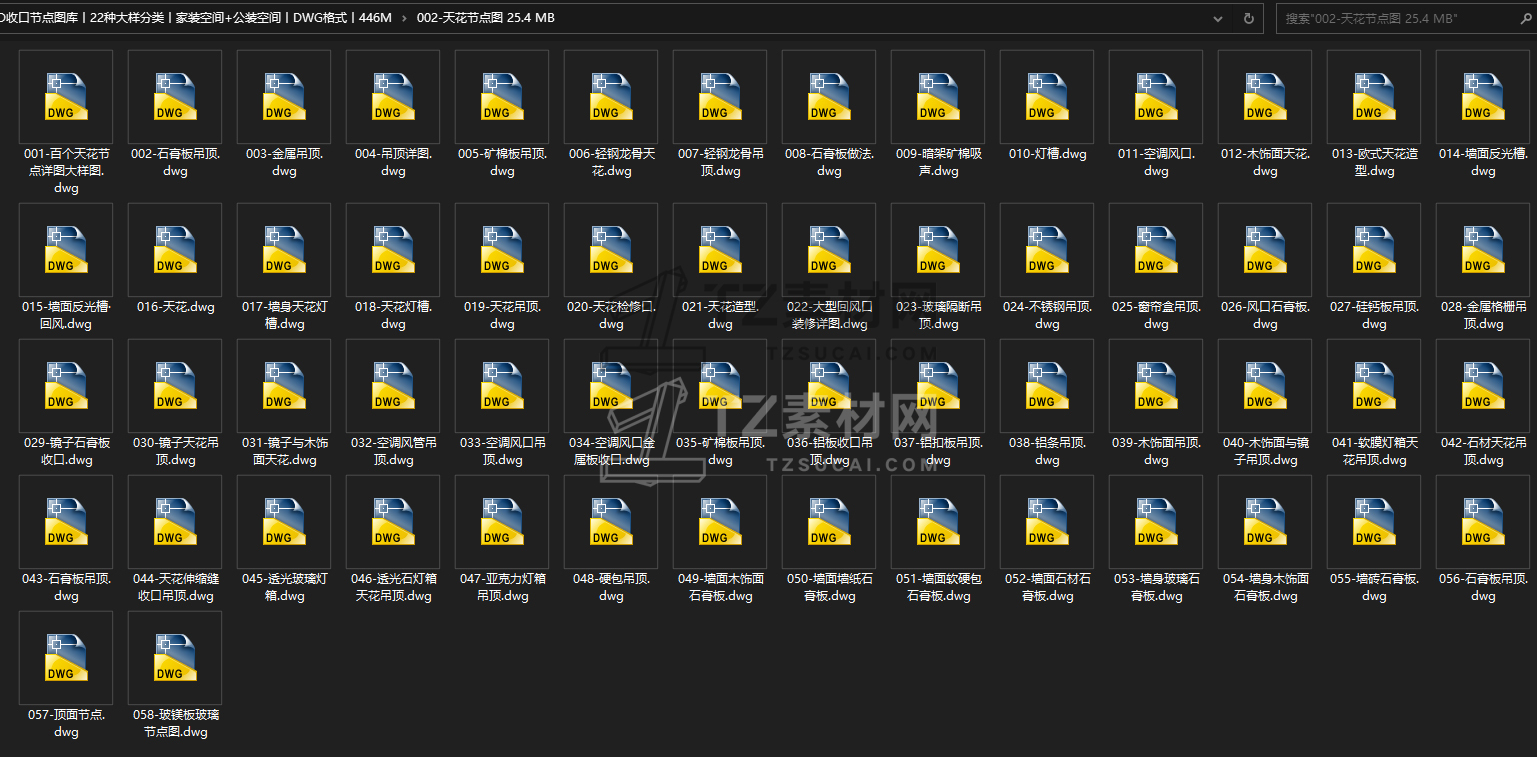Click the 020-天花检修口 file icon
The image size is (1537, 757).
click(611, 250)
